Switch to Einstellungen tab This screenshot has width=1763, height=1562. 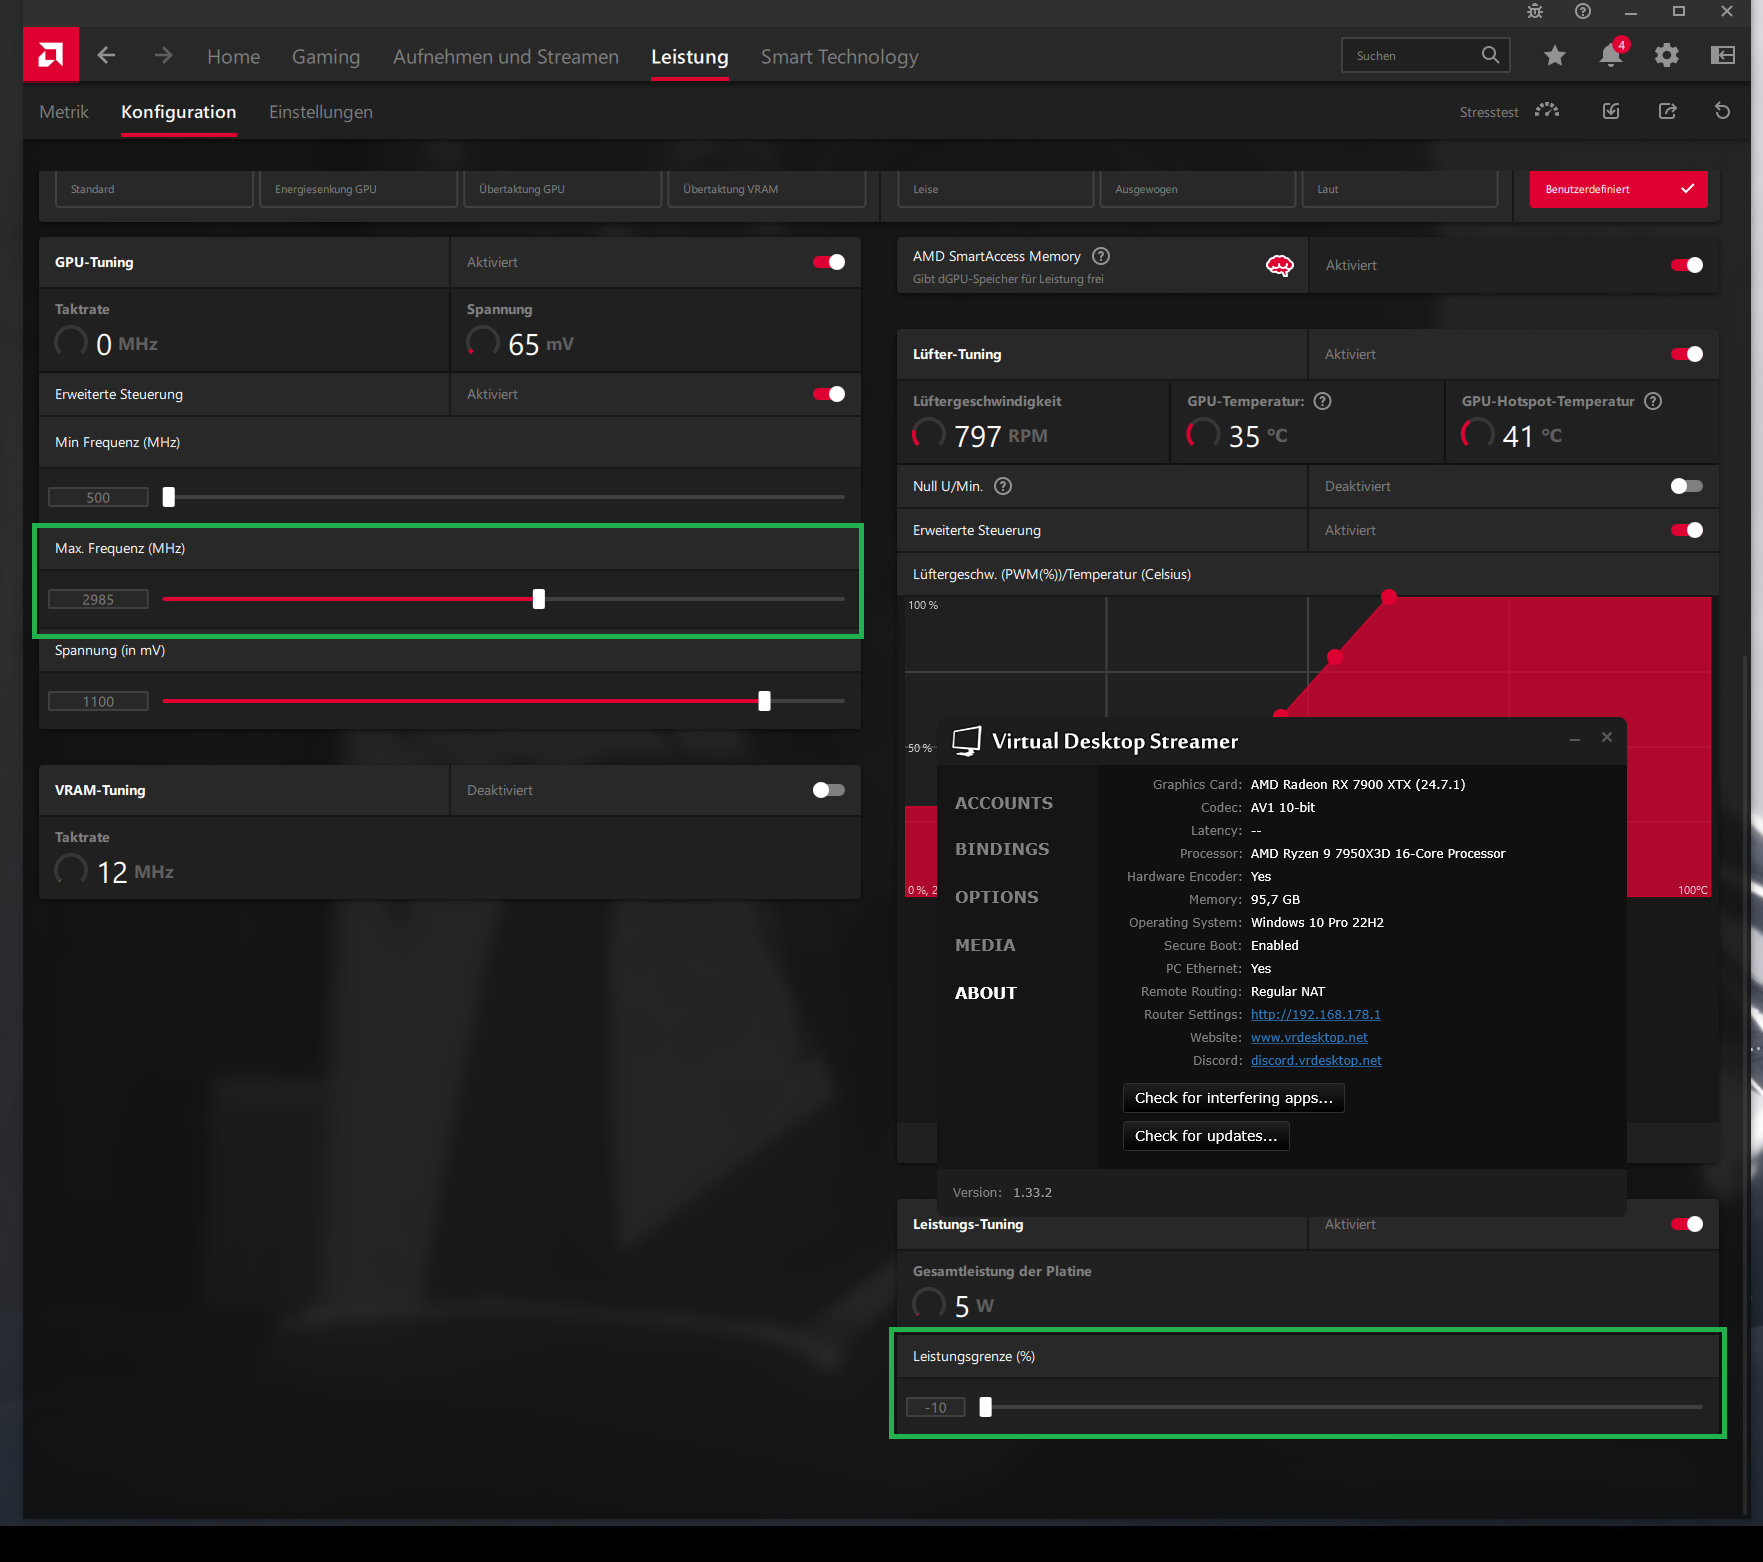click(321, 112)
